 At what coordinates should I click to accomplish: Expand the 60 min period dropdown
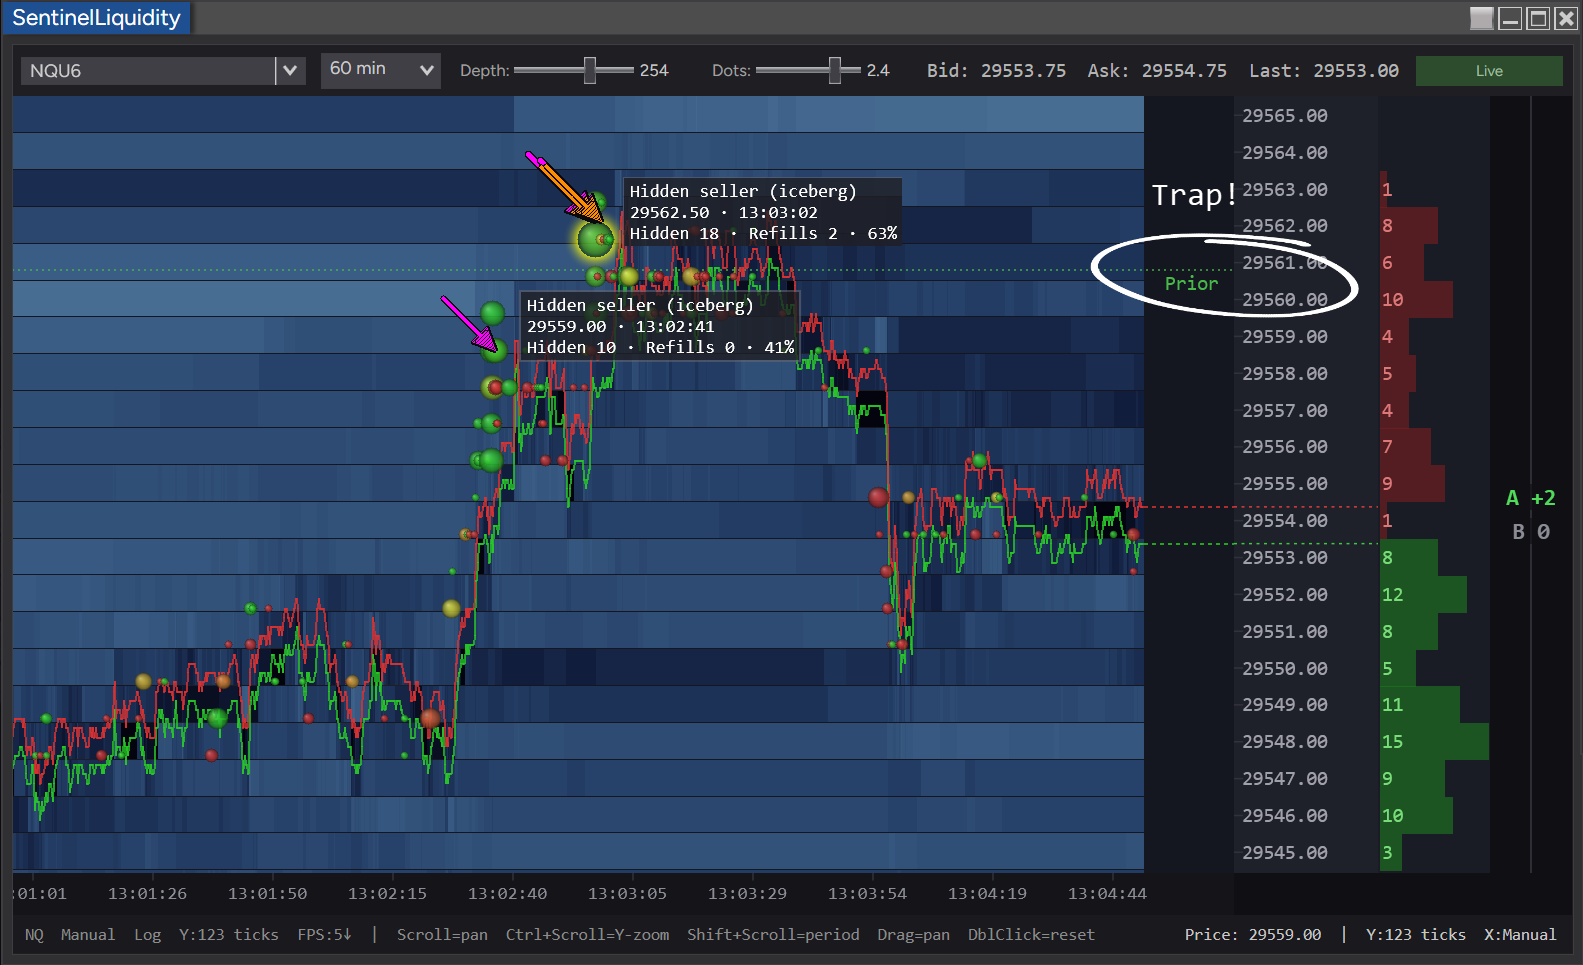click(x=381, y=70)
